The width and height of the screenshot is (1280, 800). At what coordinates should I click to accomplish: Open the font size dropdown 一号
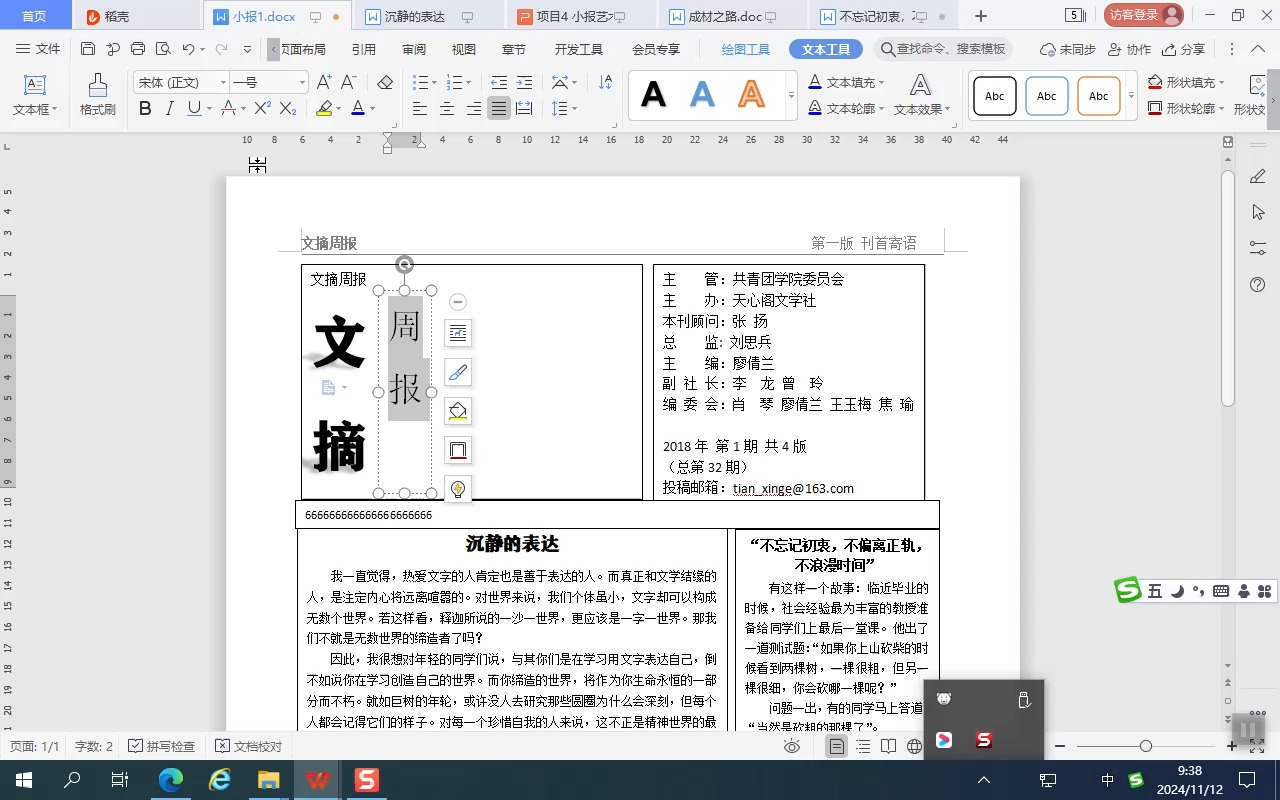301,82
